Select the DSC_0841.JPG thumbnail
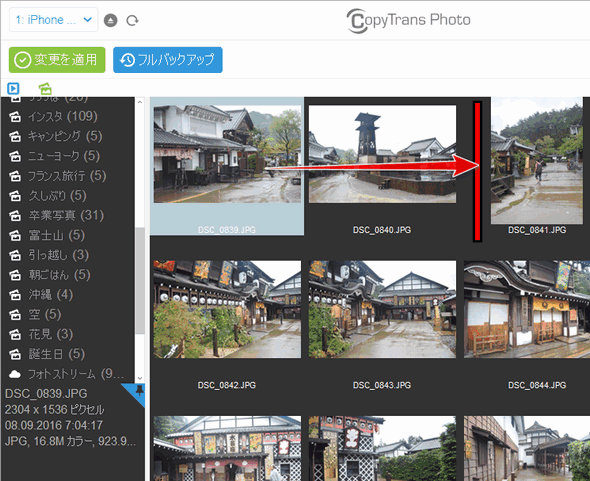The height and width of the screenshot is (481, 590). 537,160
